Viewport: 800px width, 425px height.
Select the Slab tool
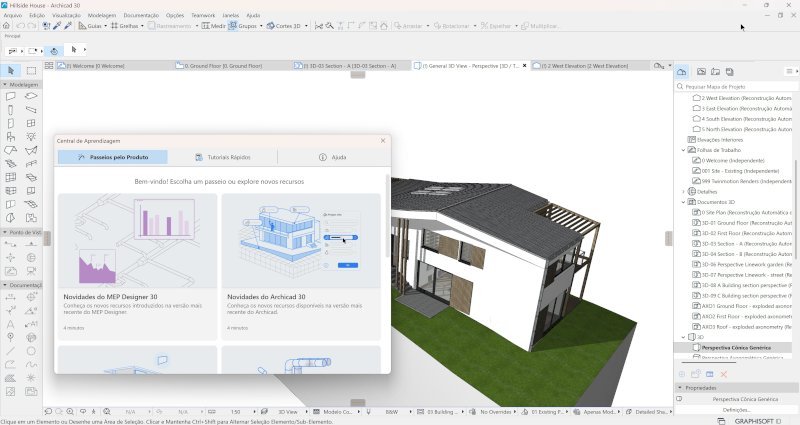point(31,96)
